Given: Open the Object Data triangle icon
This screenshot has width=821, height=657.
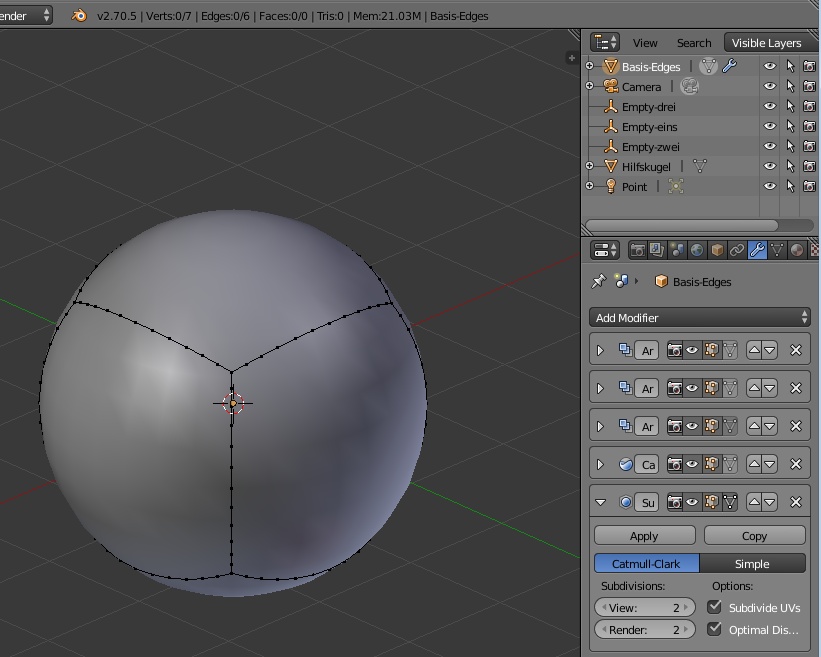Looking at the screenshot, I should click(x=777, y=250).
